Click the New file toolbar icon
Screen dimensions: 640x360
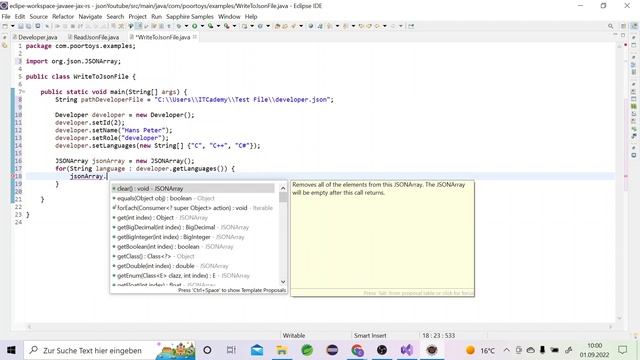[4, 26]
